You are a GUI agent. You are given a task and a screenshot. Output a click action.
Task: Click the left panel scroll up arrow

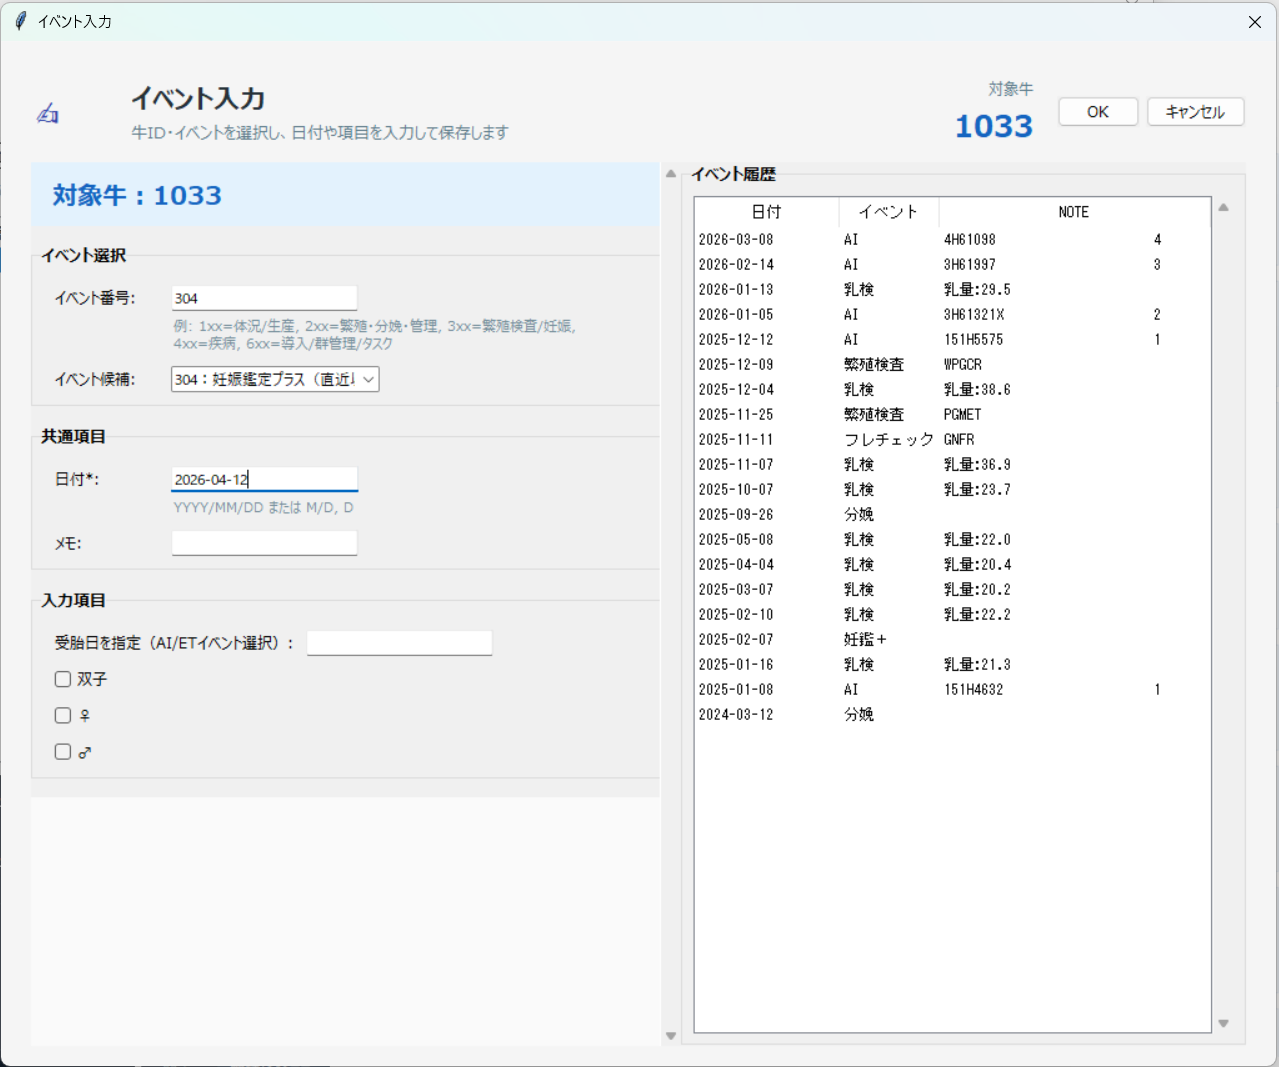click(671, 174)
